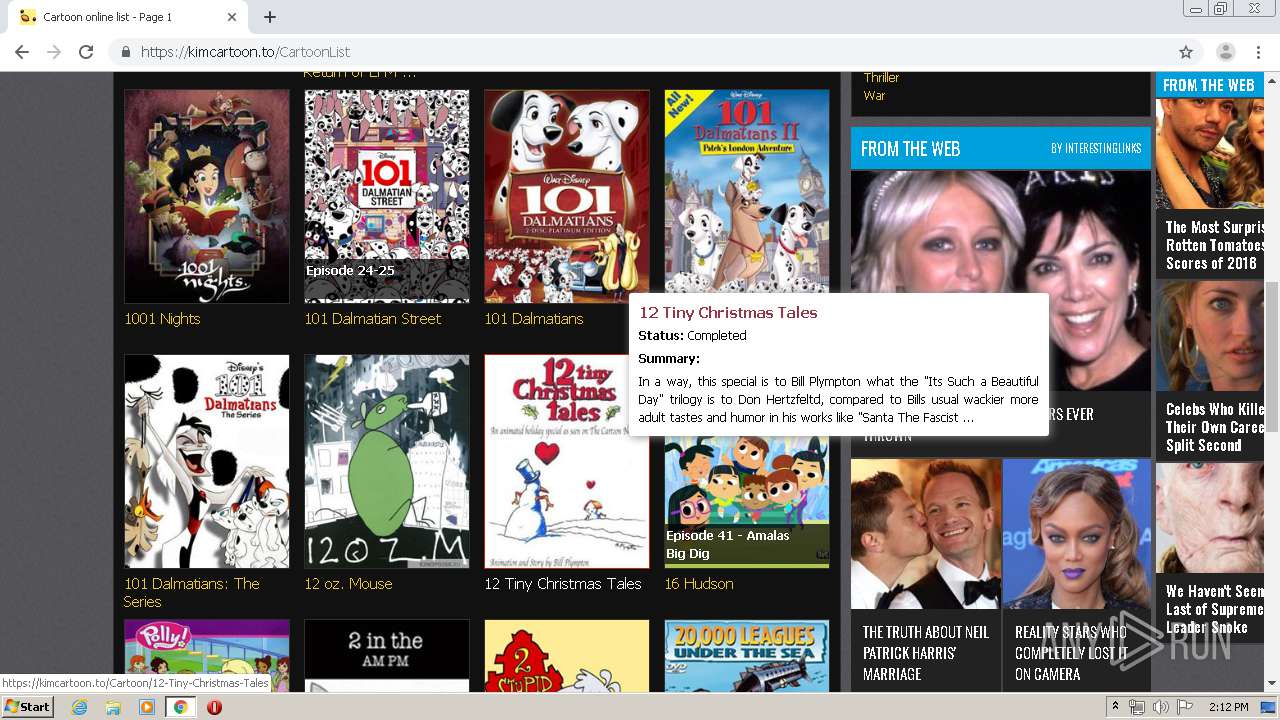Open the 12 oz. Mouse title link
1280x720 pixels.
click(x=348, y=584)
